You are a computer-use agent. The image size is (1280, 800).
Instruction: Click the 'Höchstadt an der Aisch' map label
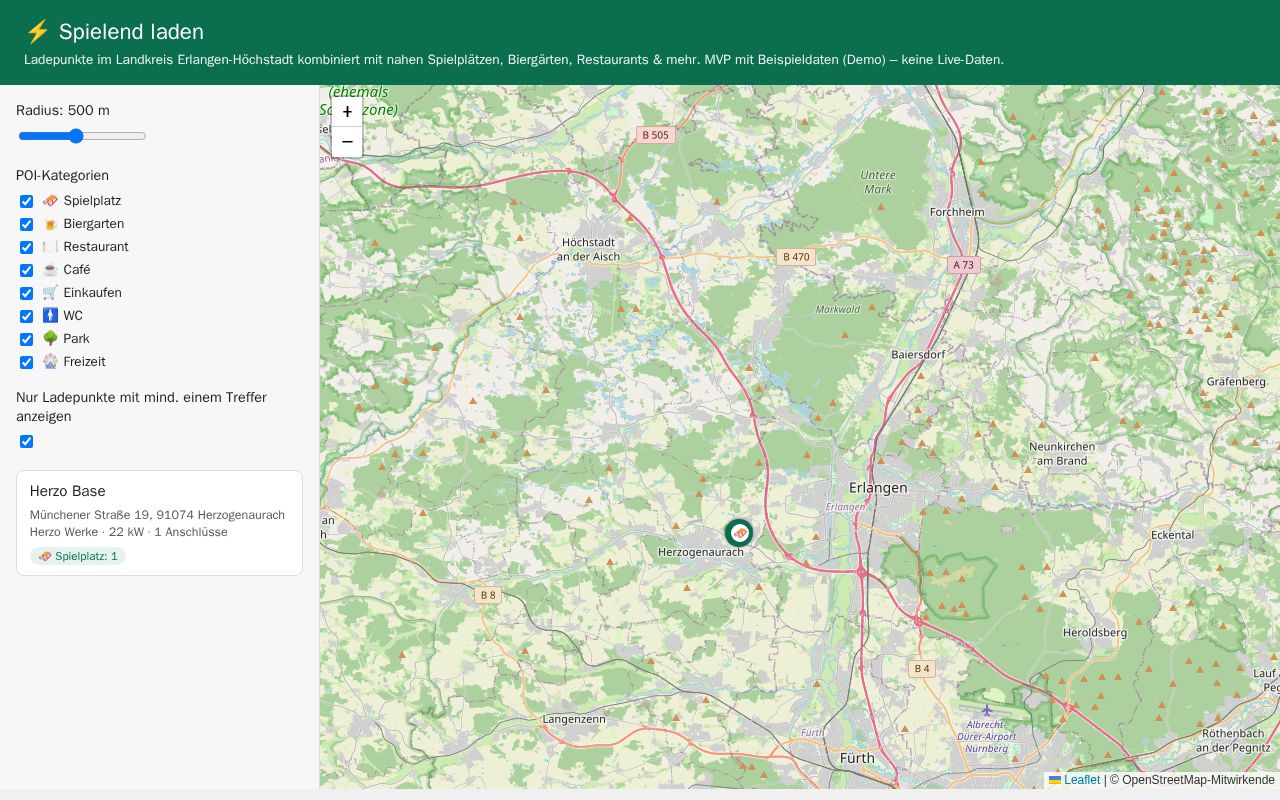pos(588,249)
